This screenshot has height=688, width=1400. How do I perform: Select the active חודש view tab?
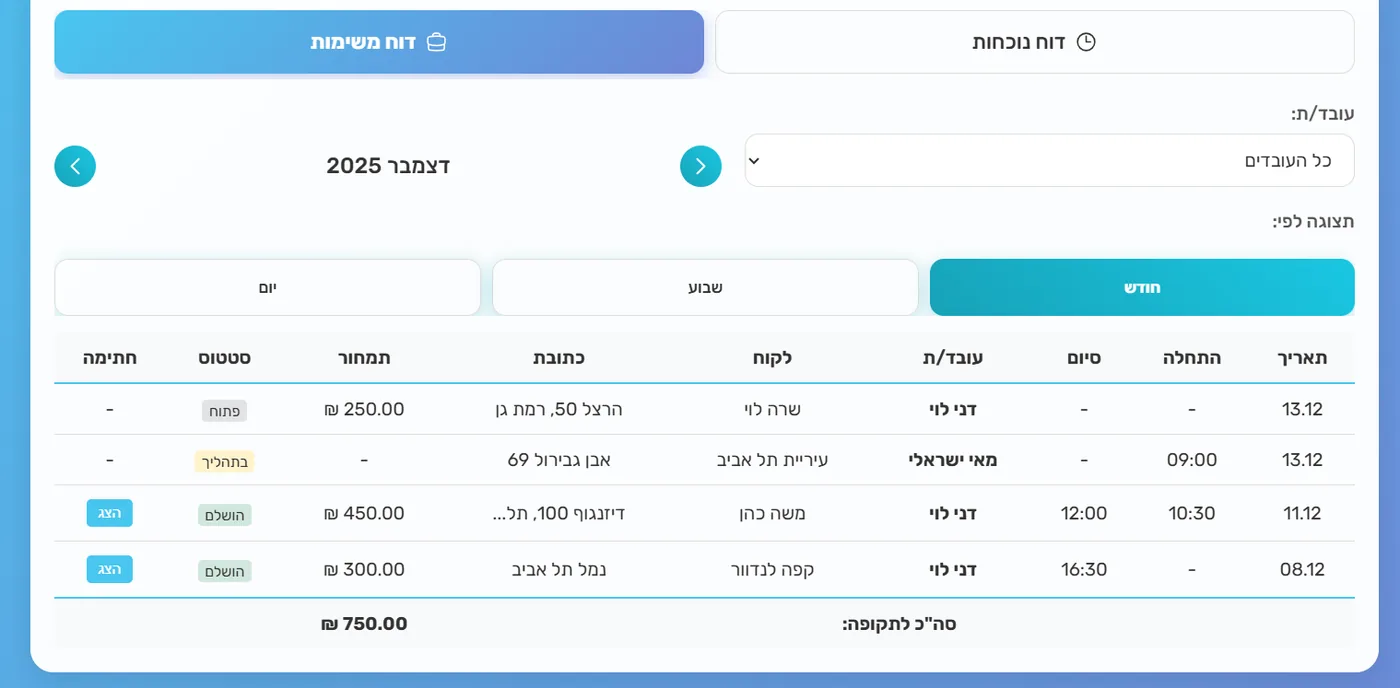pyautogui.click(x=1142, y=287)
